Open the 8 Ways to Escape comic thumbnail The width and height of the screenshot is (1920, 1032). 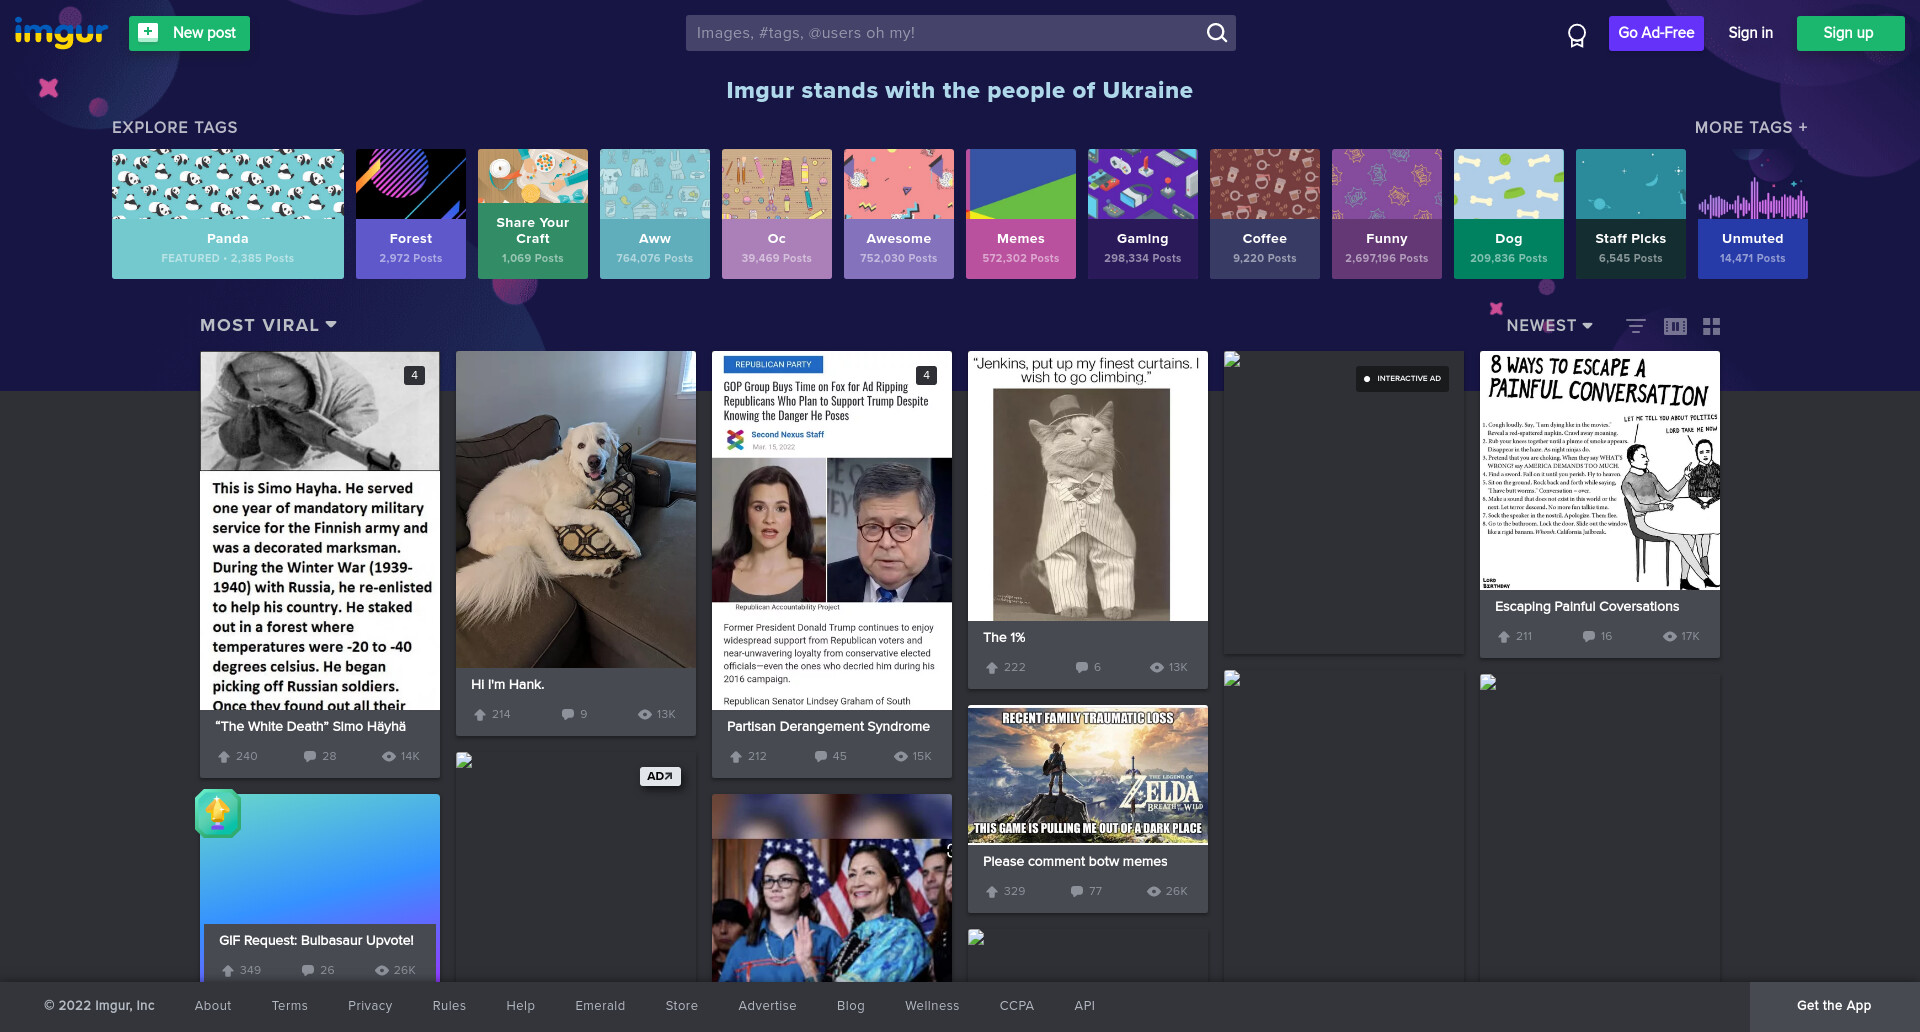tap(1600, 470)
